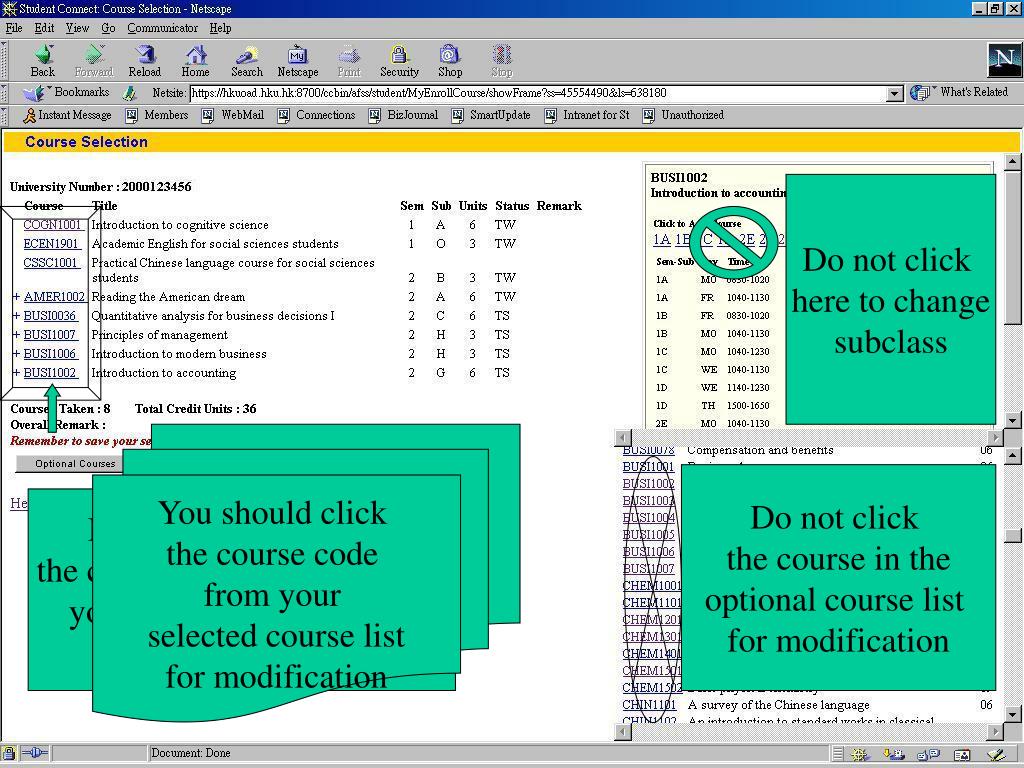Screen dimensions: 1024x768
Task: Click the Netsite URL address field
Action: pyautogui.click(x=538, y=93)
